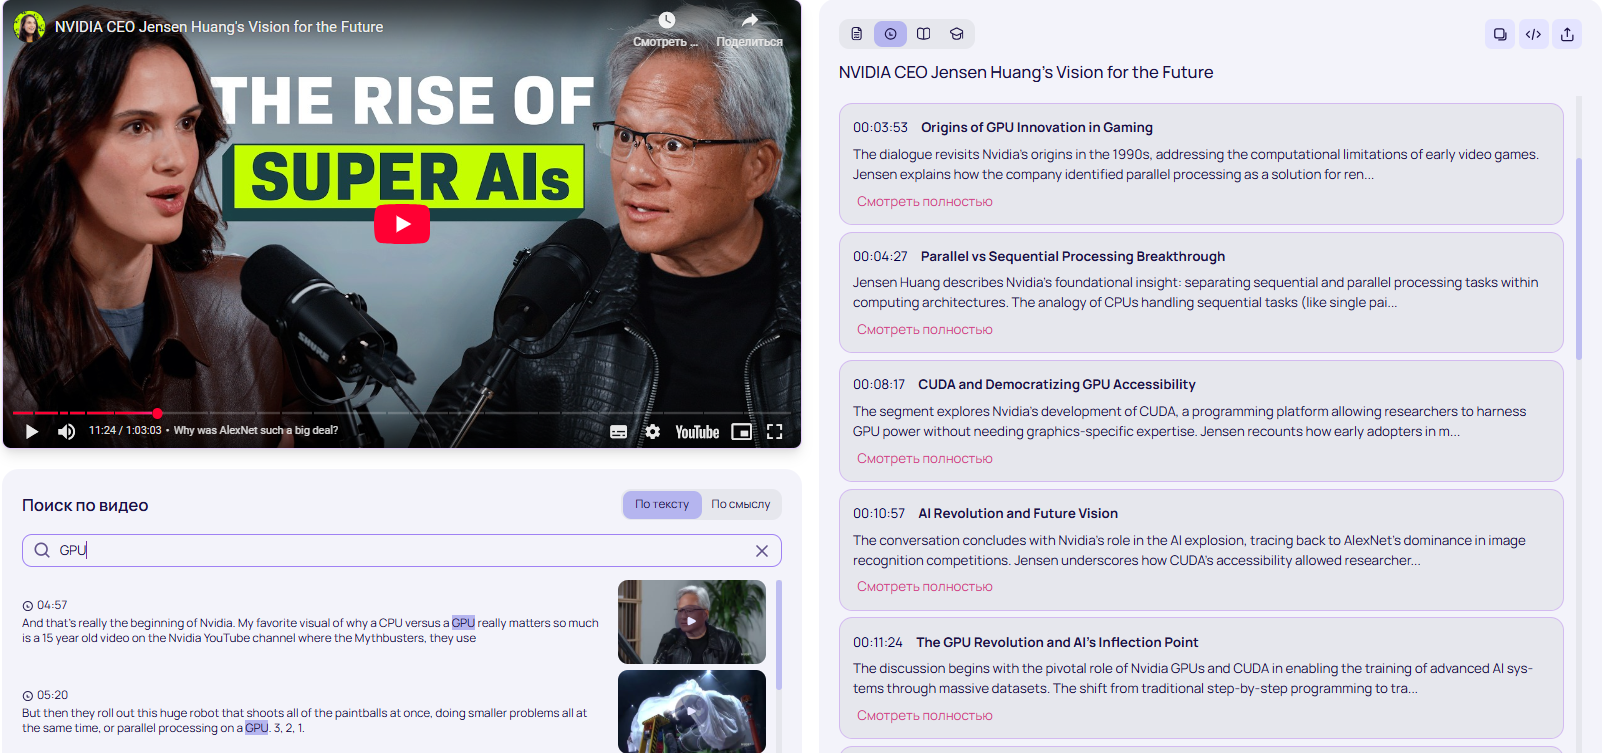Open the document view icon tab

coord(857,34)
